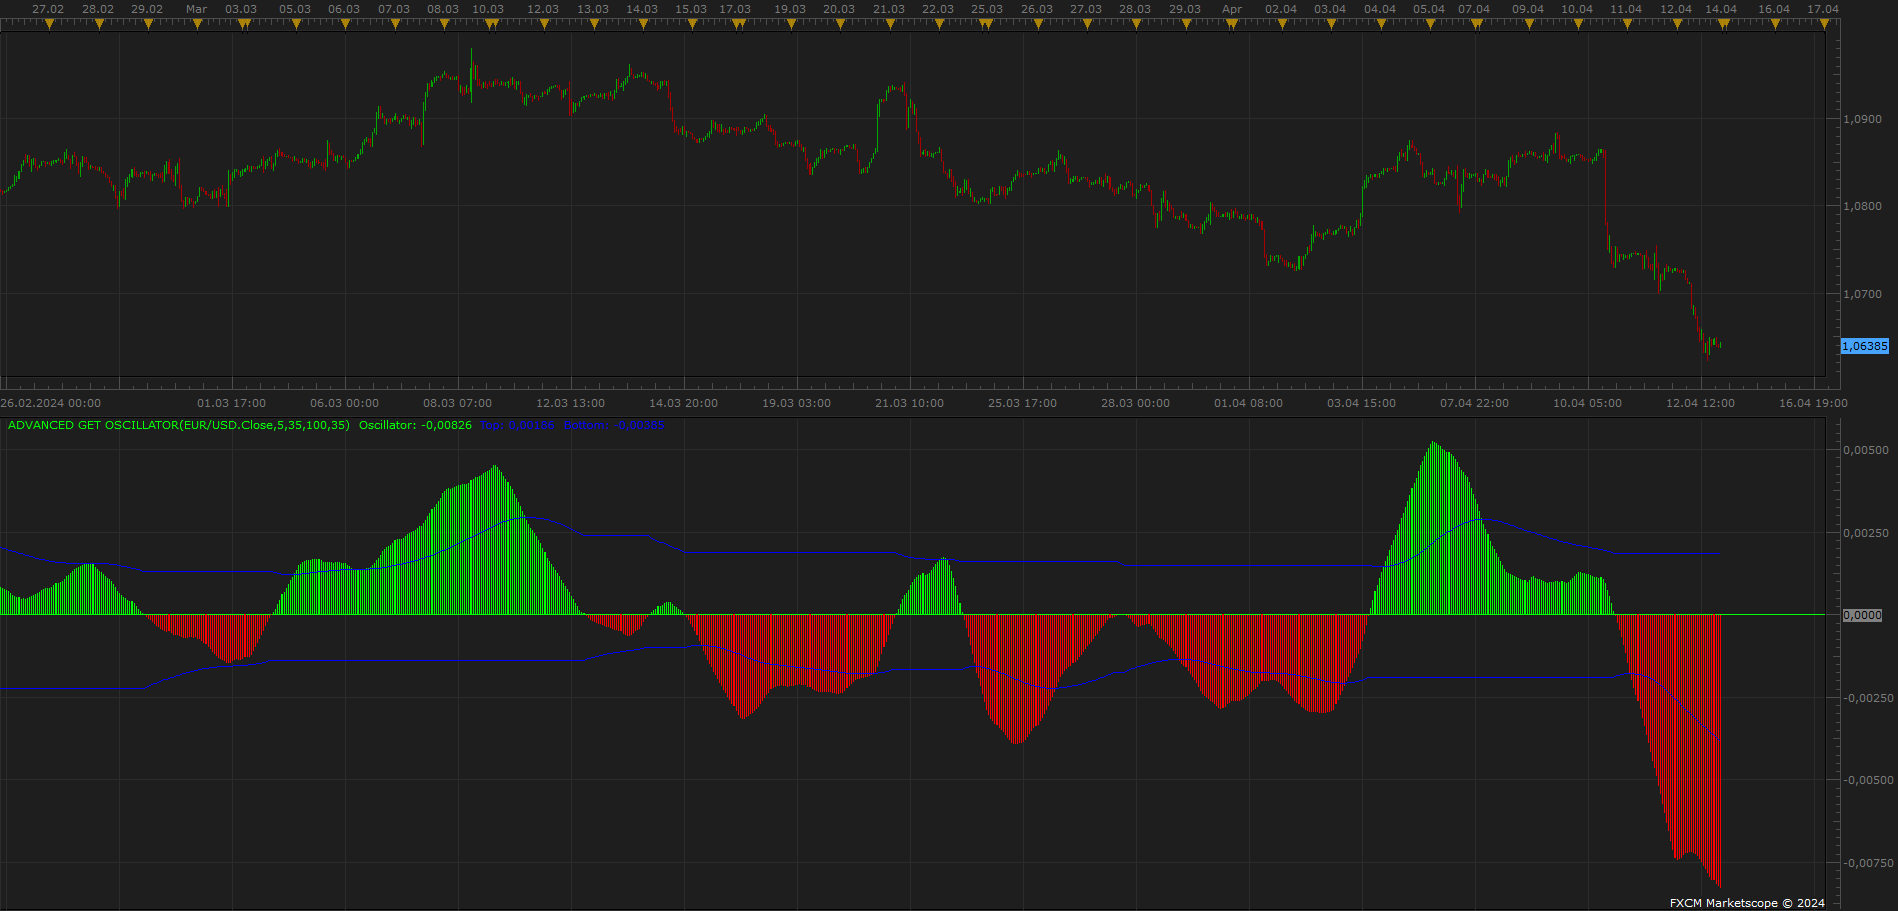Click the yellow day marker below 12.03

(x=543, y=24)
